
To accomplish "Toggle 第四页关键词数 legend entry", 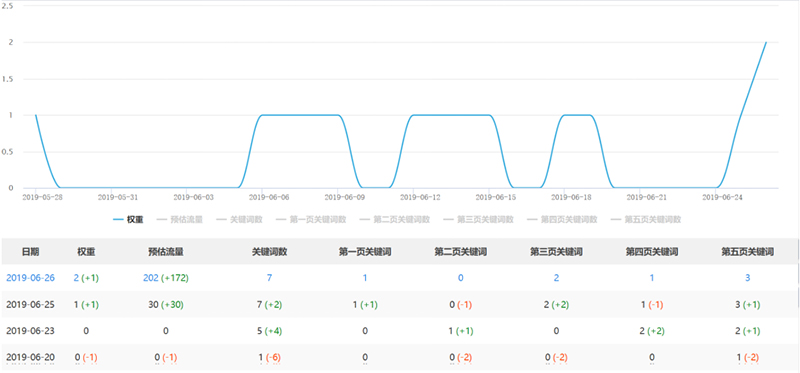I will [x=562, y=219].
